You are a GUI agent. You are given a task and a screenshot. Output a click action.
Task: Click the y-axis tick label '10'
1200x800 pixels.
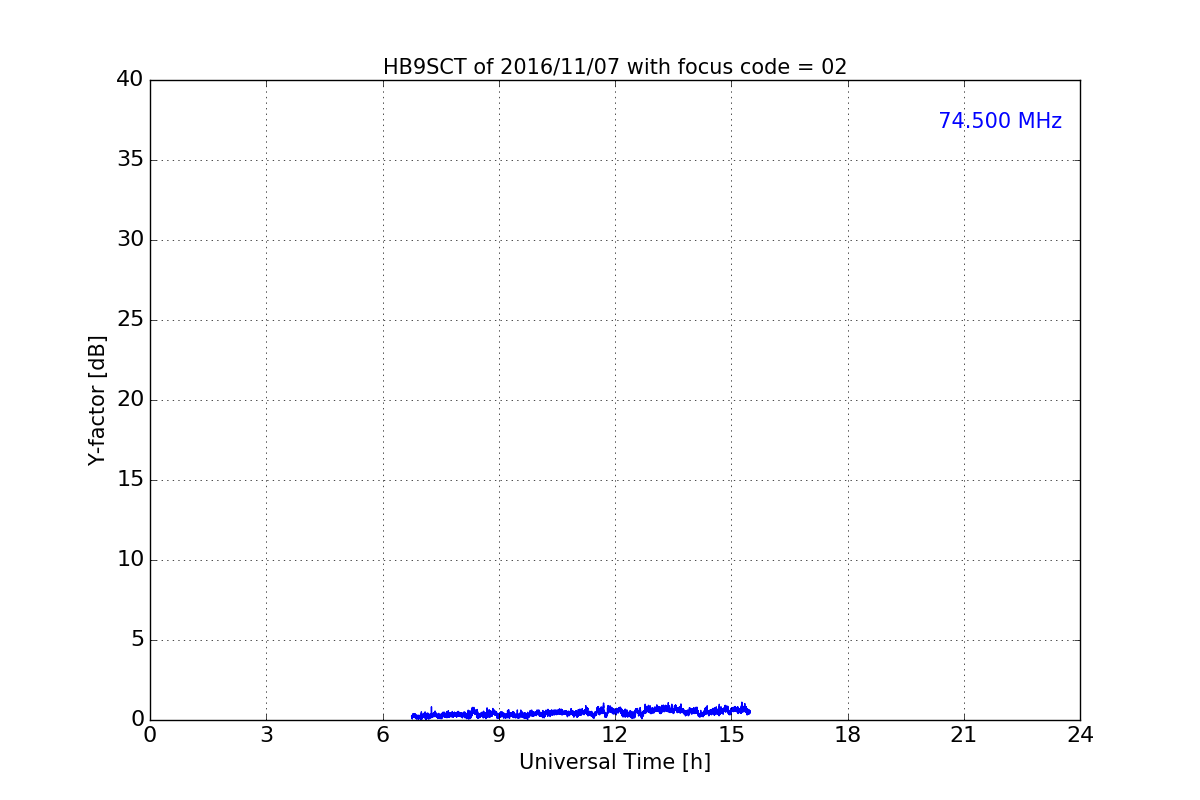(130, 560)
